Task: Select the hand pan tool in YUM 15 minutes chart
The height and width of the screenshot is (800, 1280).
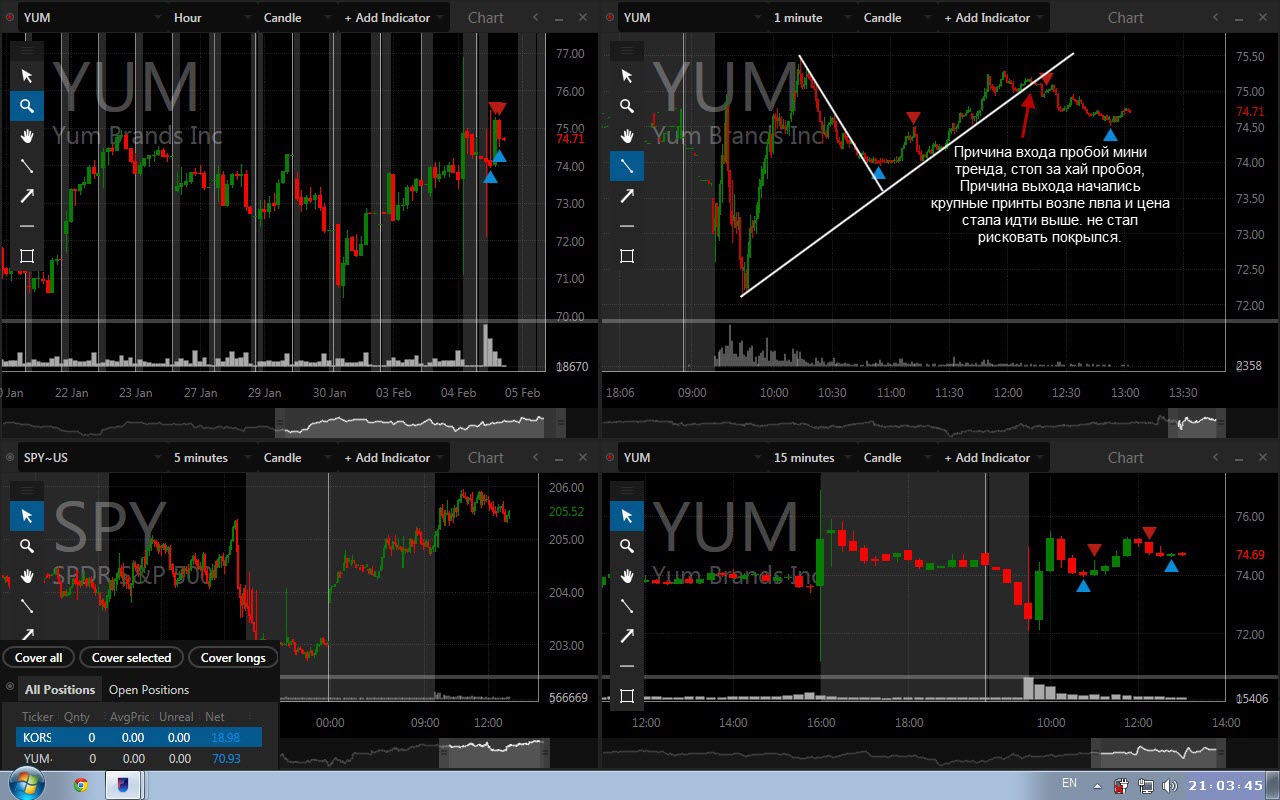Action: 627,576
